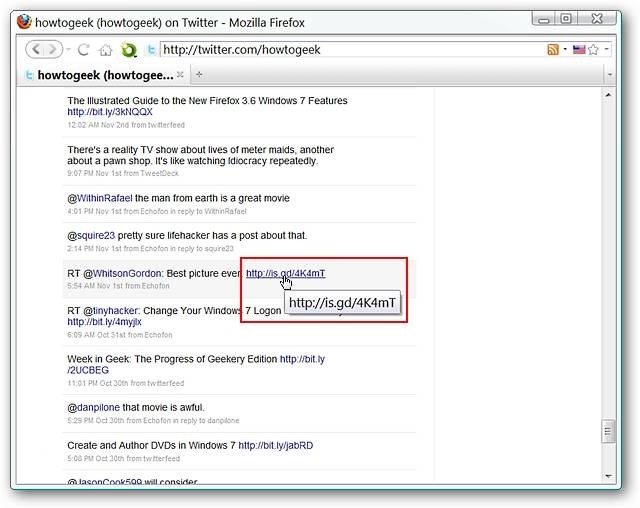Go to the Home page icon
Screen dimensions: 640x508
coord(105,50)
